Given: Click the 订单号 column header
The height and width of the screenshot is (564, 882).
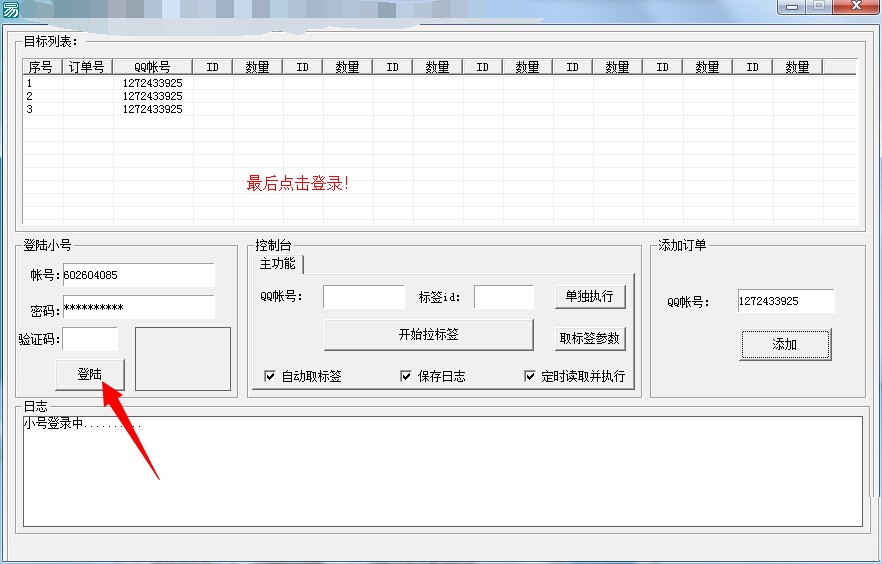Looking at the screenshot, I should [x=87, y=67].
